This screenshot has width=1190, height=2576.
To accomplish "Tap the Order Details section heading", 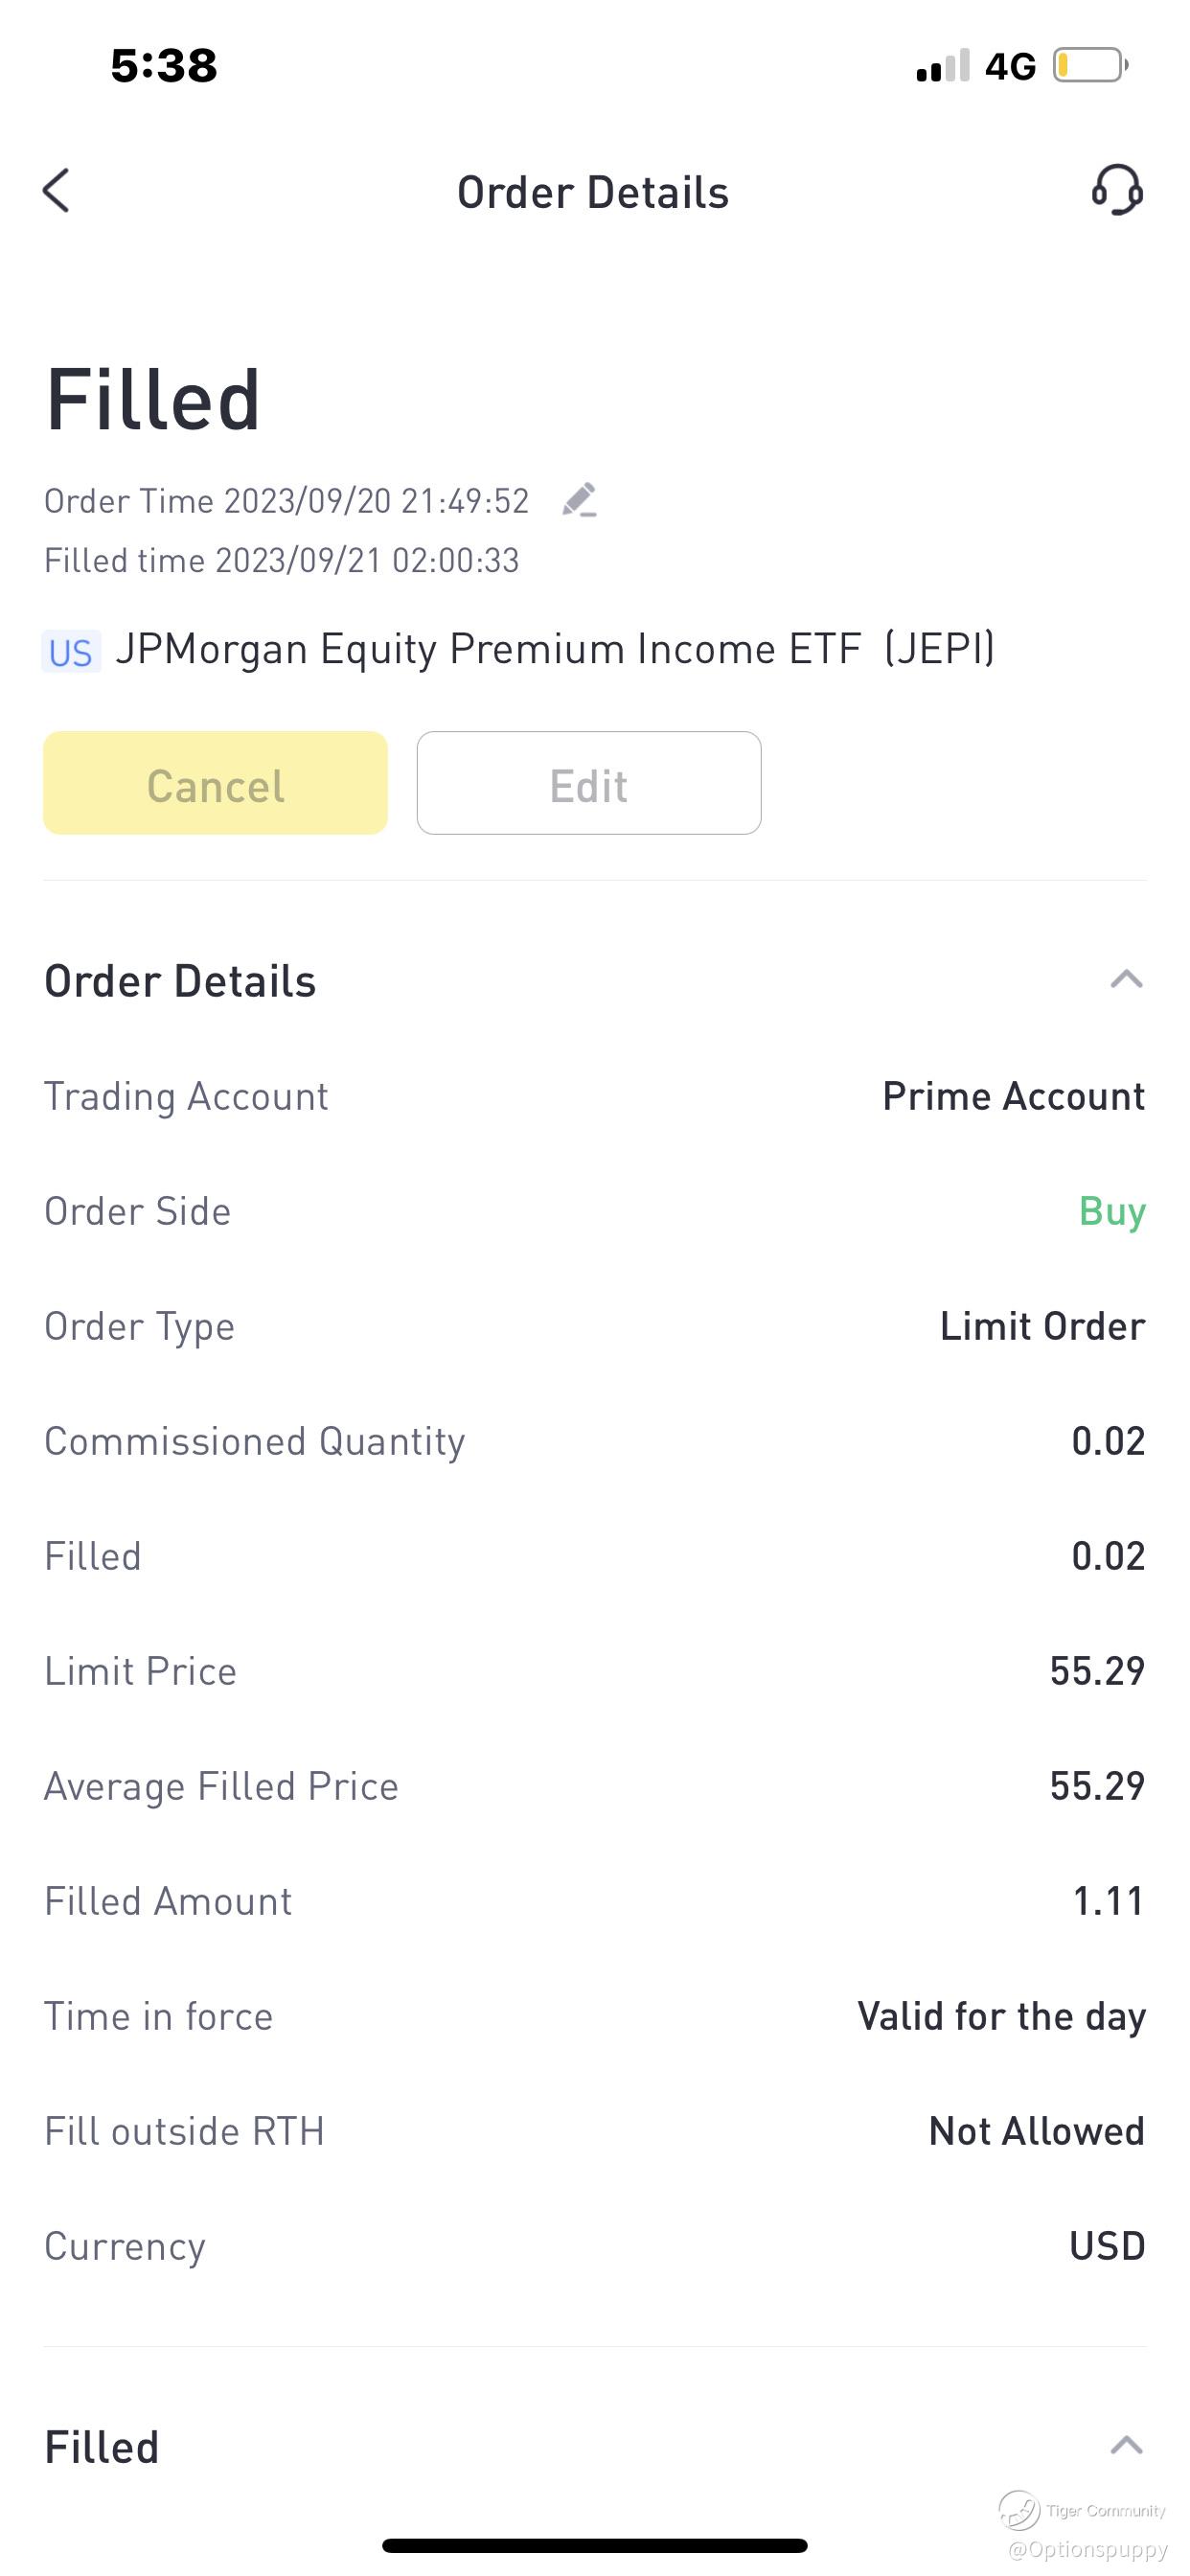I will click(180, 981).
